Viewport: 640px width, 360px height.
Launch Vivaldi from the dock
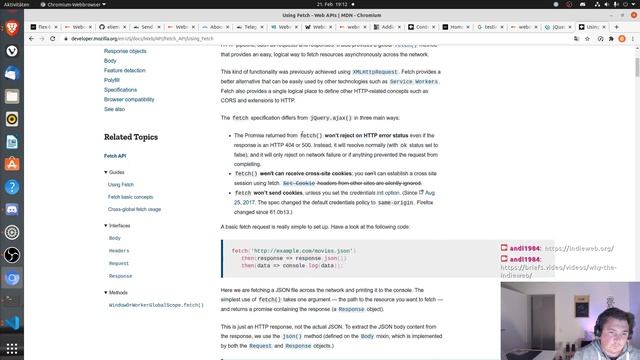pyautogui.click(x=12, y=51)
